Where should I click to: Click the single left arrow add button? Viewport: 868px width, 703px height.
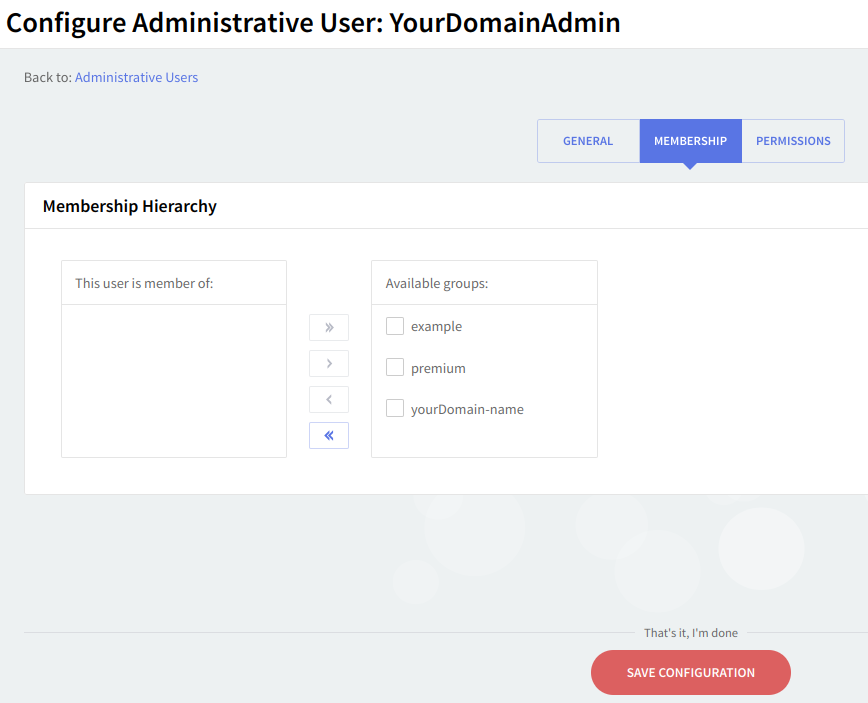[x=329, y=400]
